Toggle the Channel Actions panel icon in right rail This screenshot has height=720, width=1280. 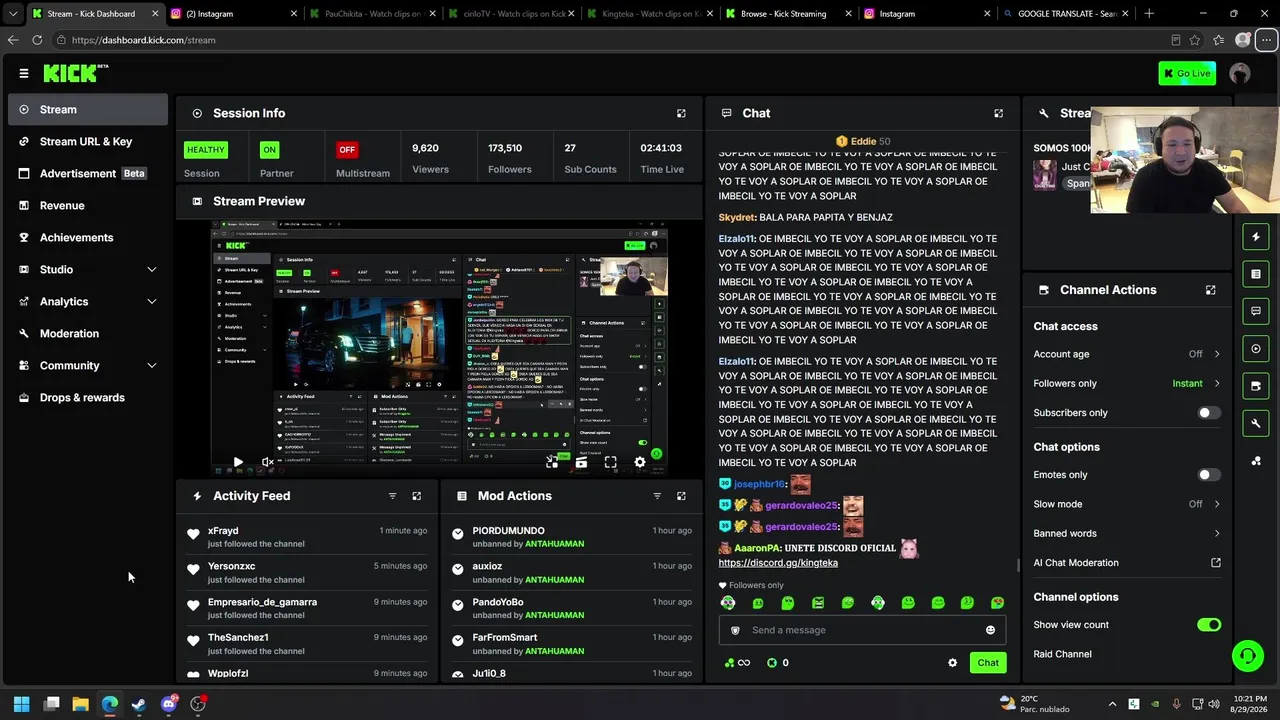click(x=1256, y=386)
